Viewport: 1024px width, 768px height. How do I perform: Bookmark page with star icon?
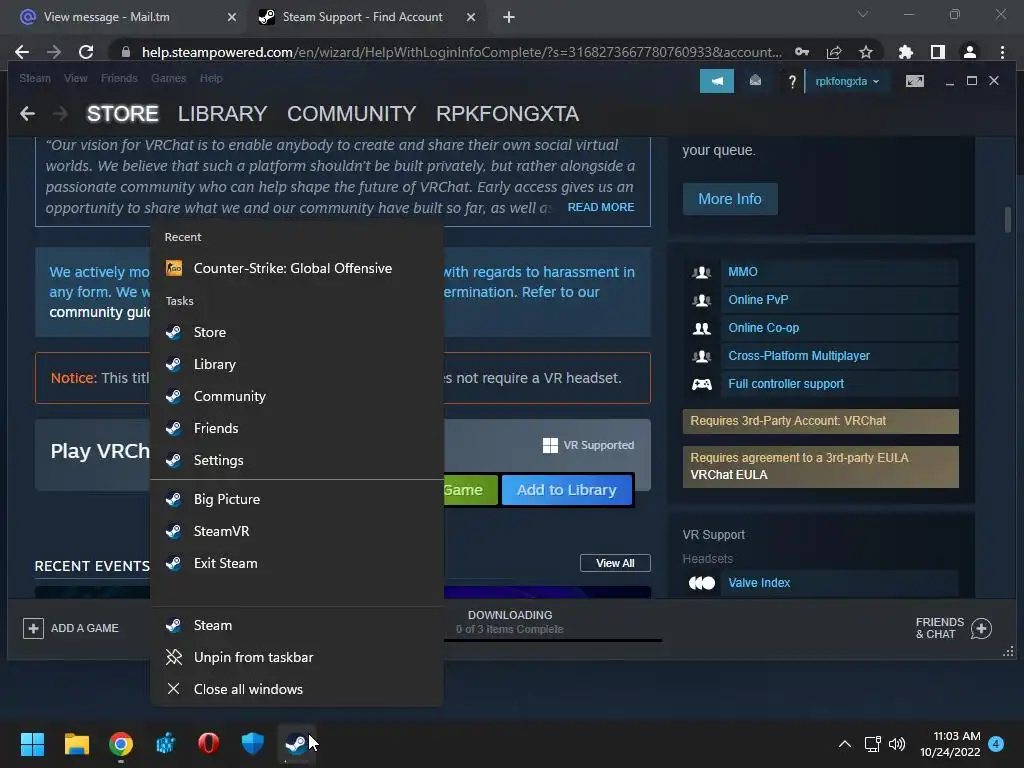point(865,52)
